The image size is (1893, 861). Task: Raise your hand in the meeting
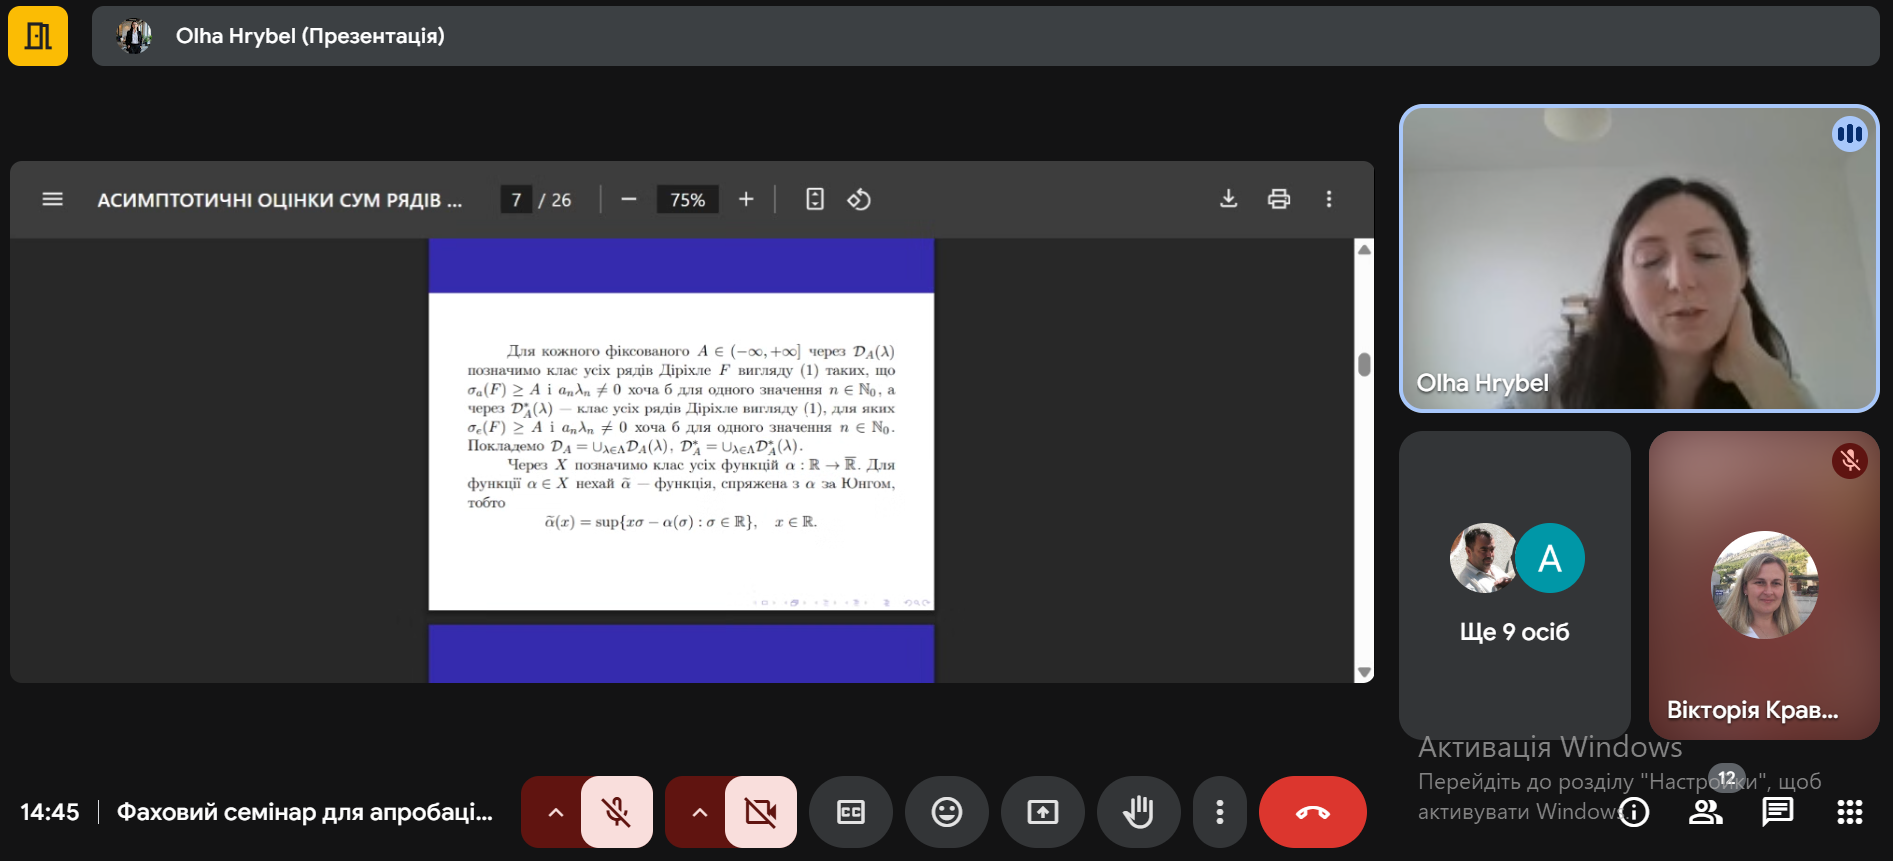pyautogui.click(x=1138, y=812)
